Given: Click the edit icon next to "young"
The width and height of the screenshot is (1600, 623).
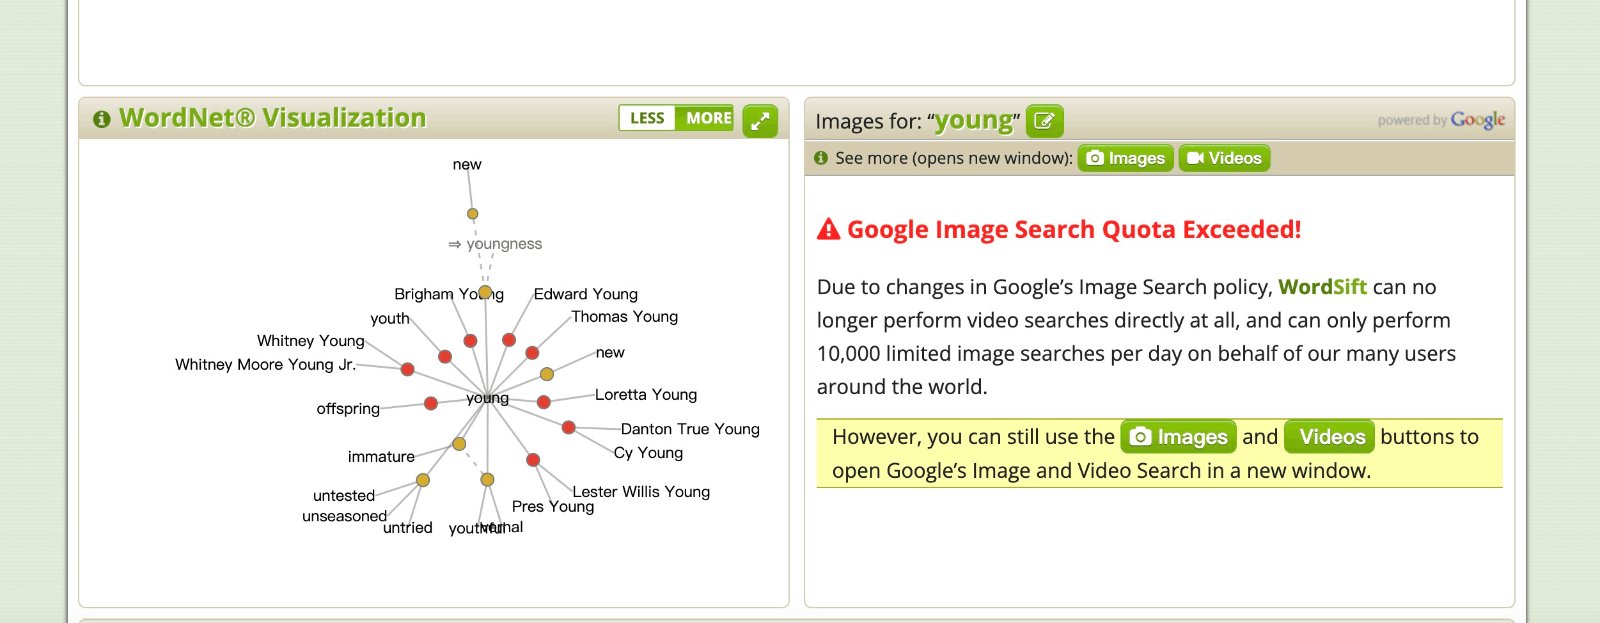Looking at the screenshot, I should tap(1044, 121).
